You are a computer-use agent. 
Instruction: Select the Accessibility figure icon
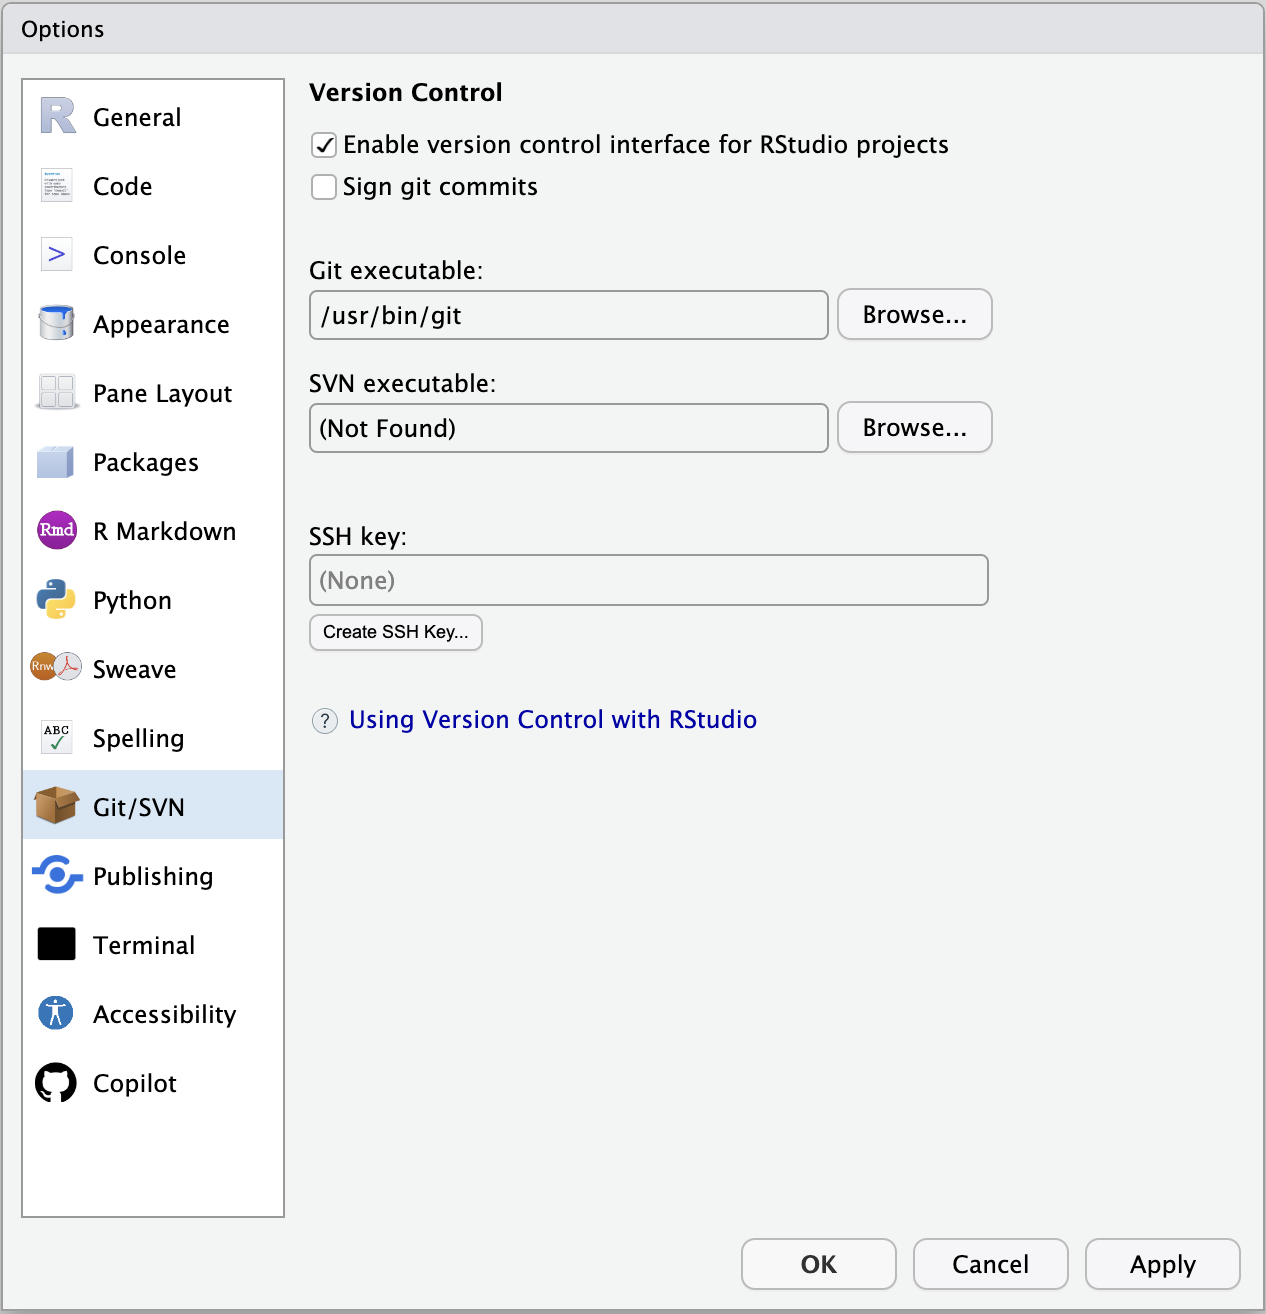(x=57, y=1014)
